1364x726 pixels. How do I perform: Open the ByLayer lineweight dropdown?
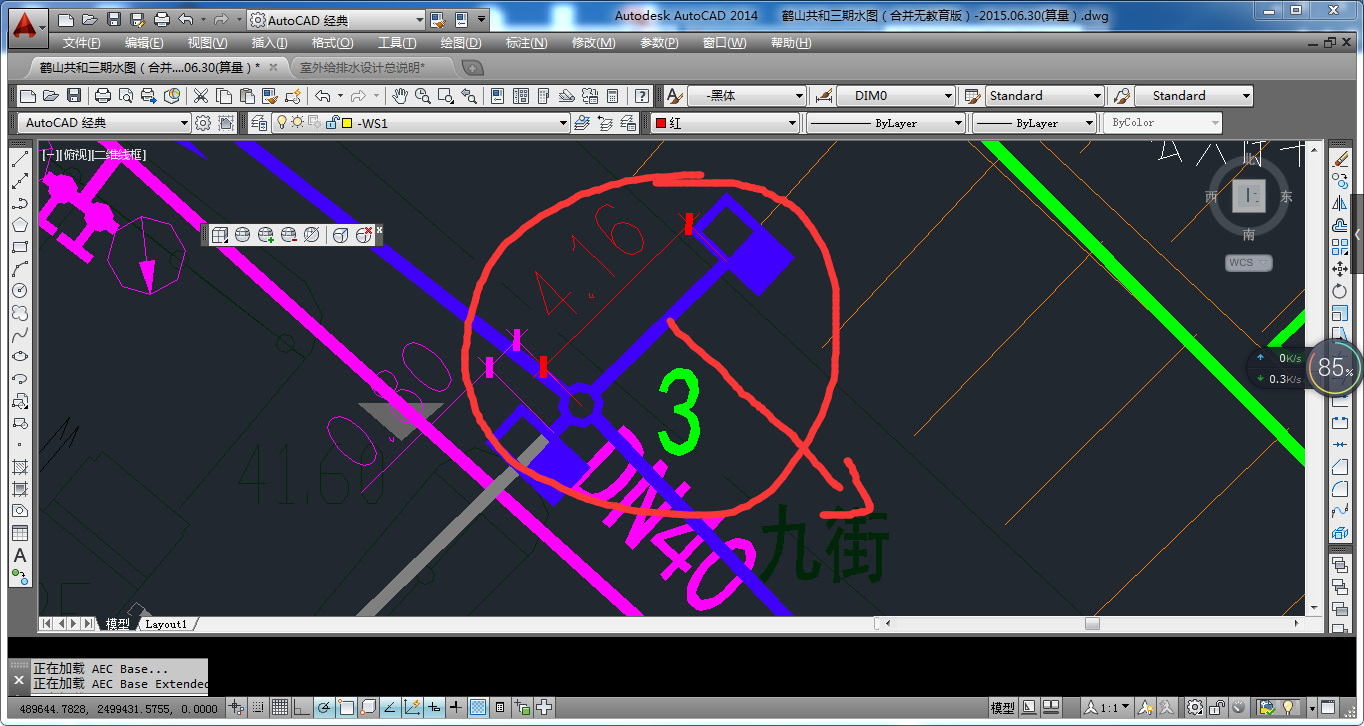1035,123
